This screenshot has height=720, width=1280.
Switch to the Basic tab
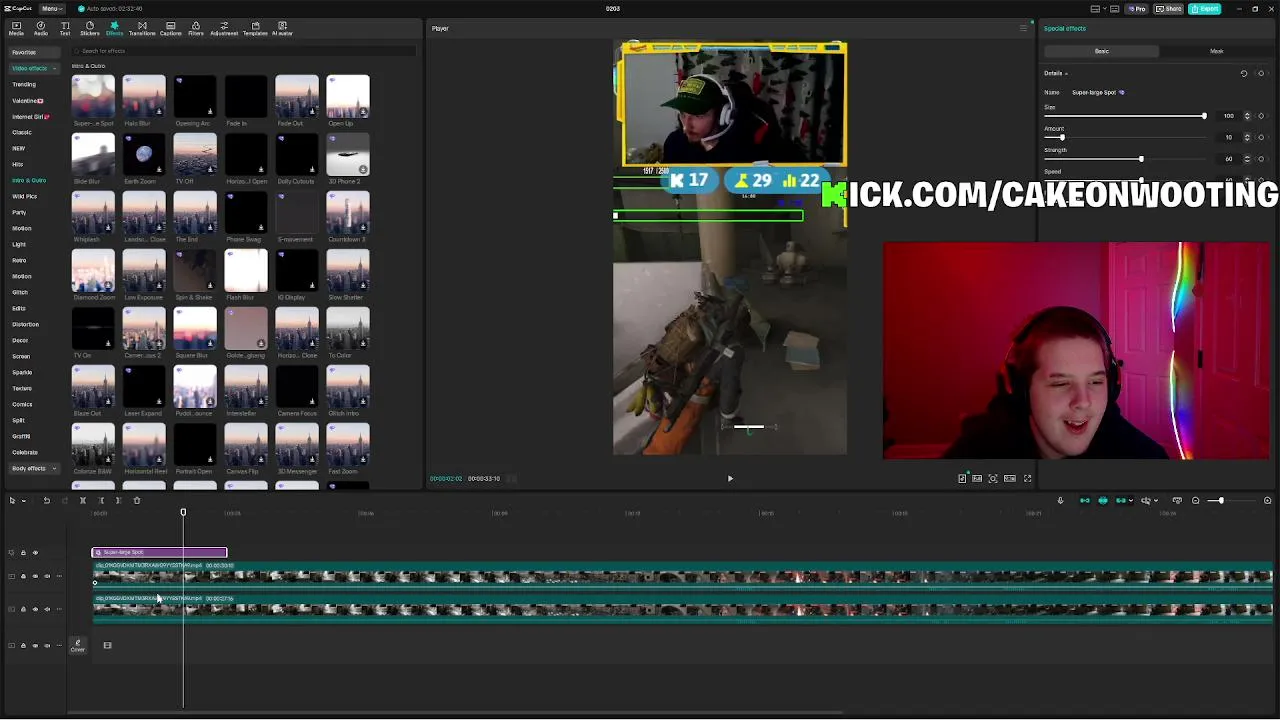pos(1101,51)
